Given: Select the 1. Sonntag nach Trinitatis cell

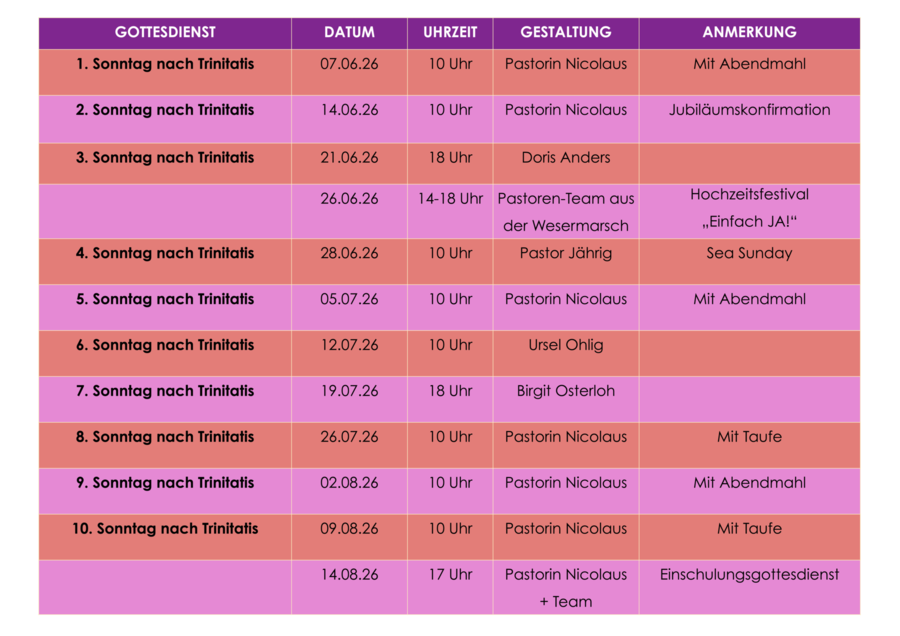Looking at the screenshot, I should 165,72.
